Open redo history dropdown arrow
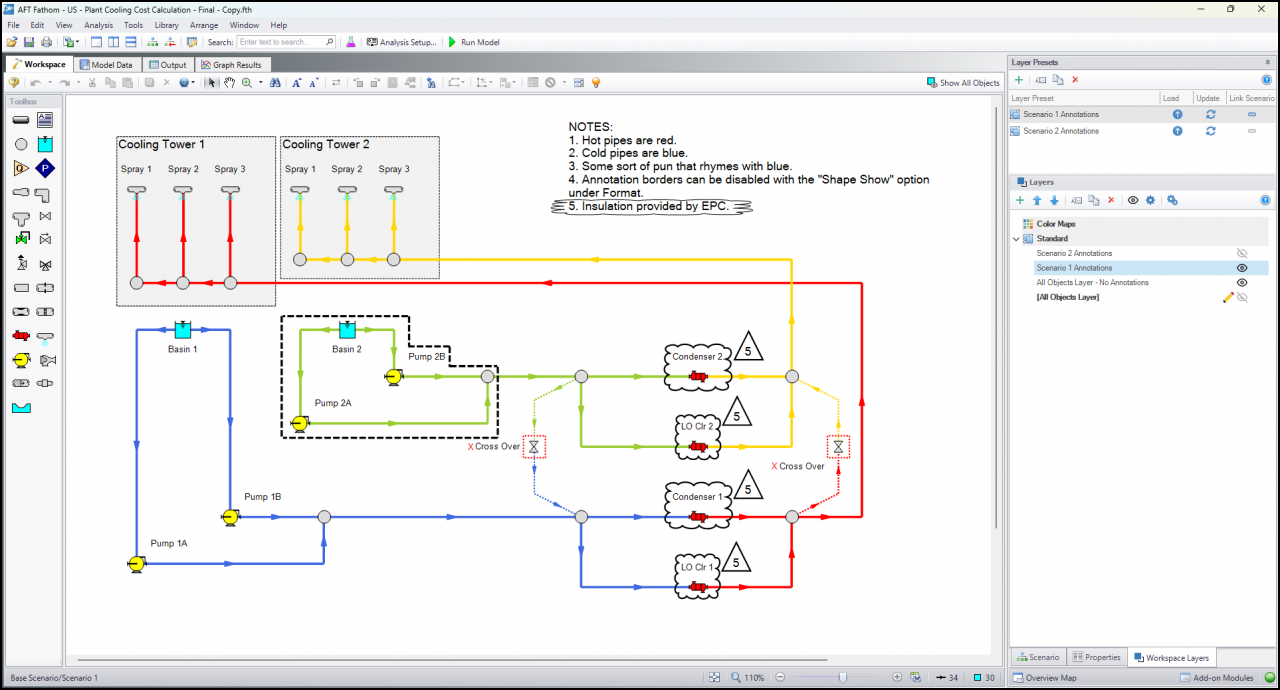The width and height of the screenshot is (1280, 690). (x=78, y=83)
